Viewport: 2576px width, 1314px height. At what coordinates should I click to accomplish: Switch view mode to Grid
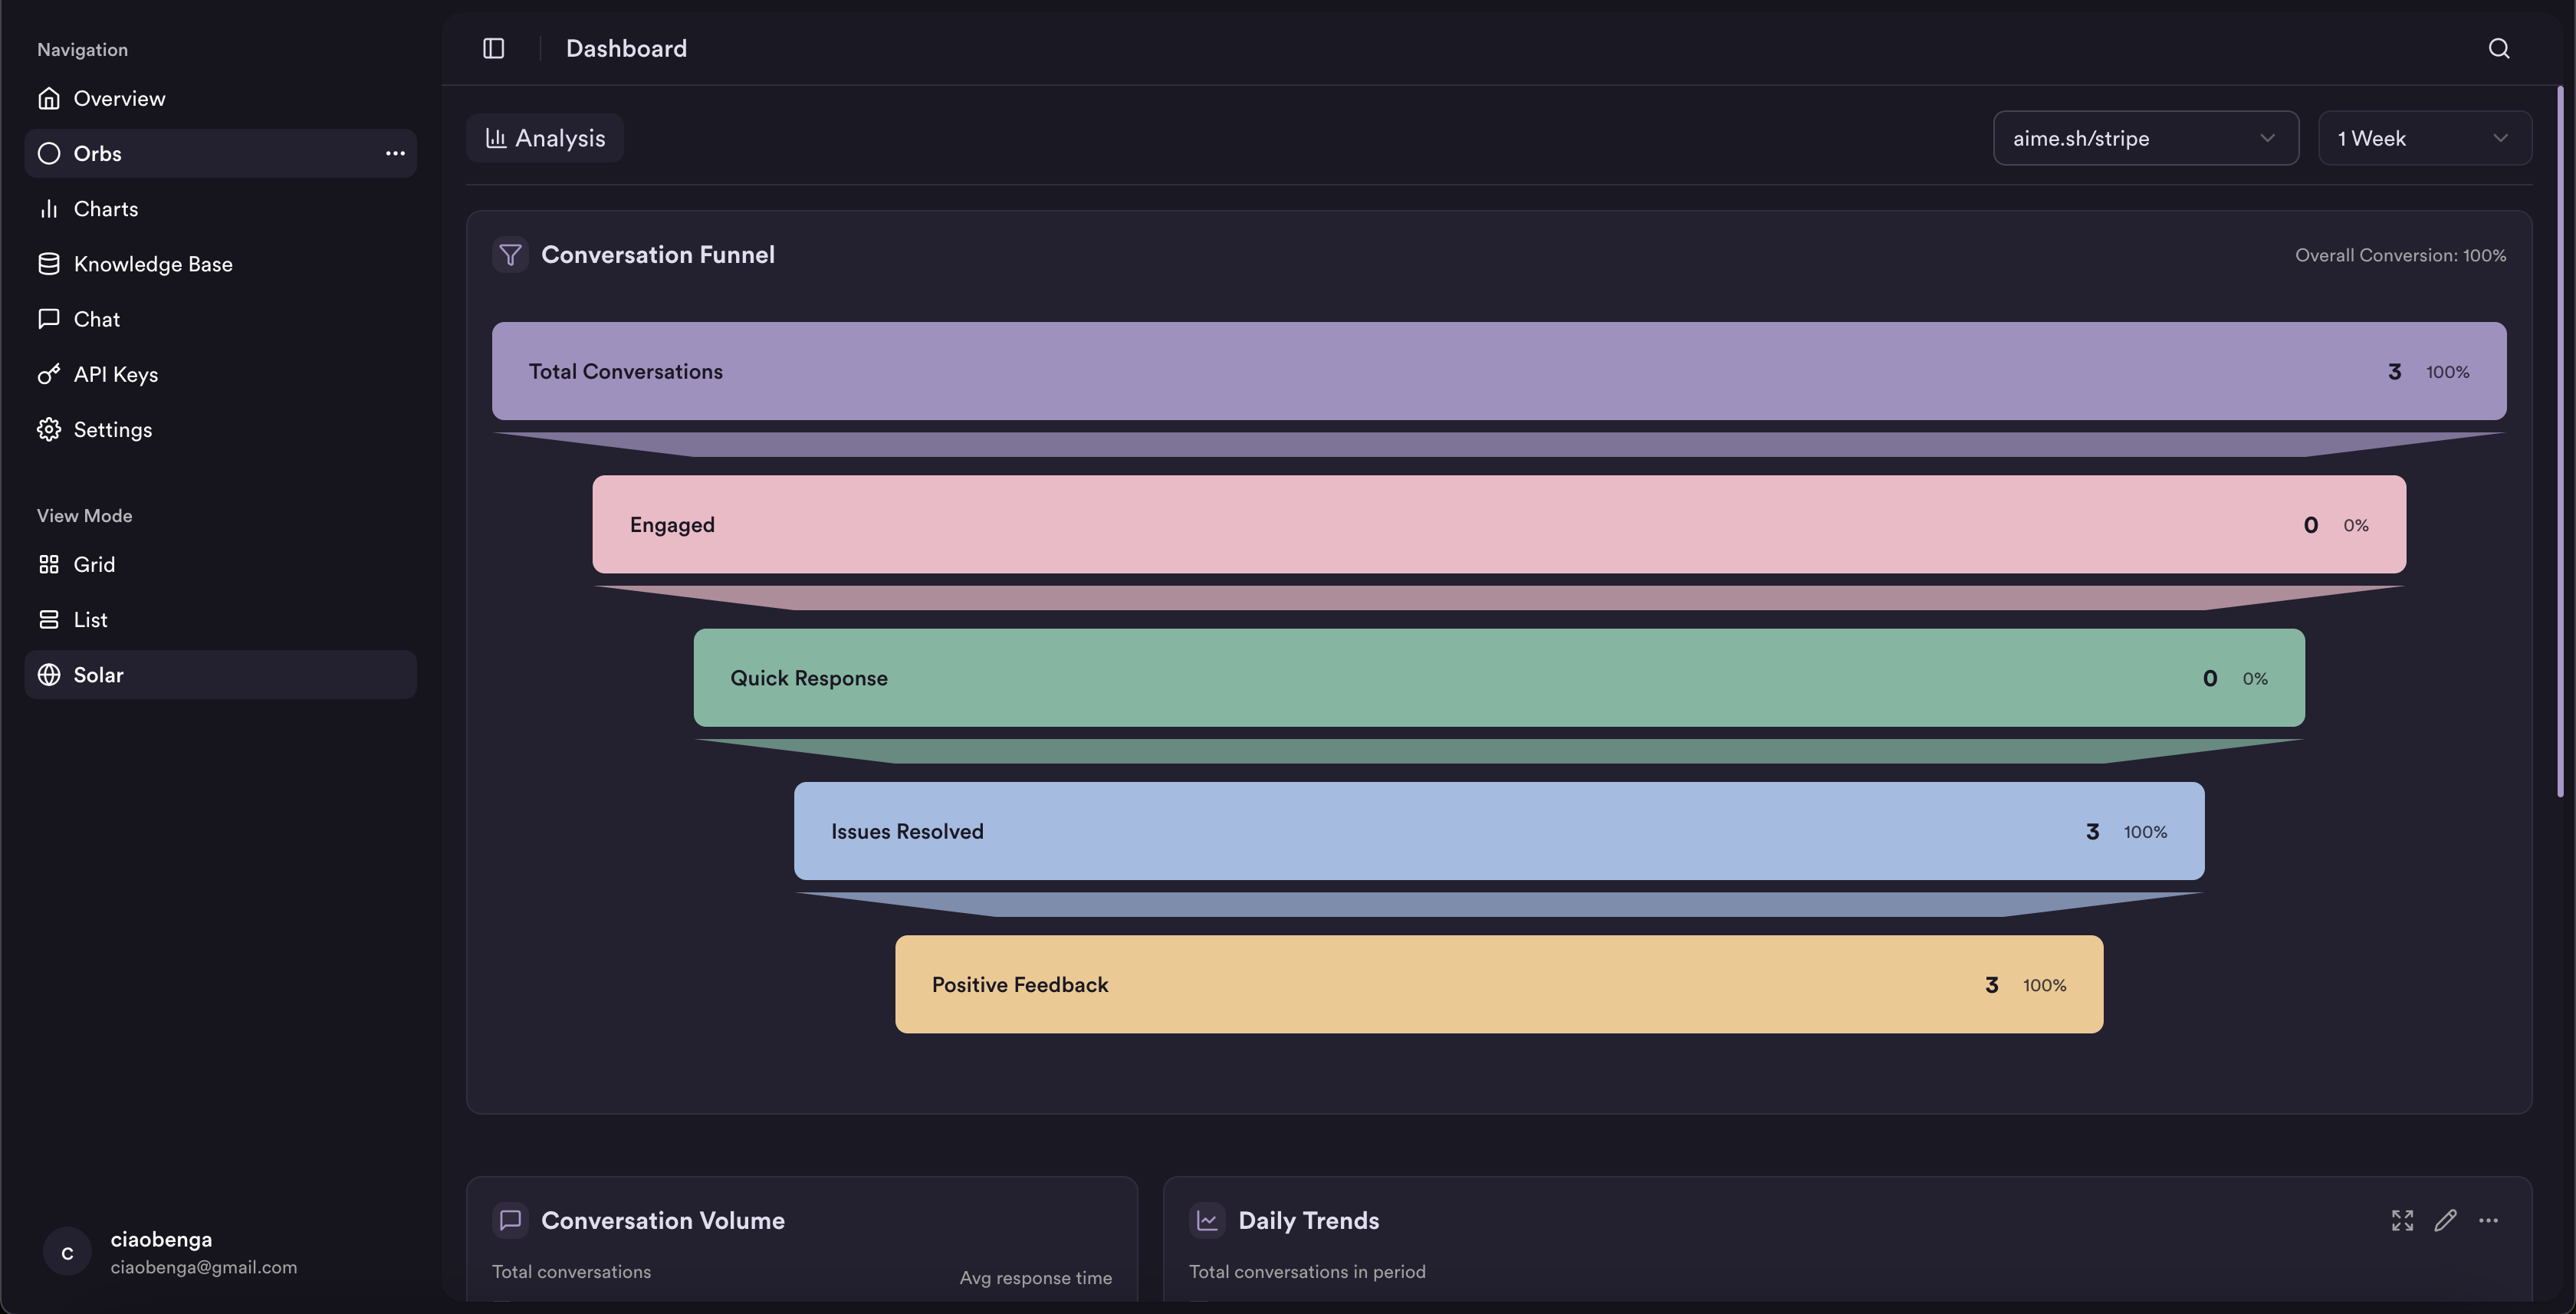94,565
